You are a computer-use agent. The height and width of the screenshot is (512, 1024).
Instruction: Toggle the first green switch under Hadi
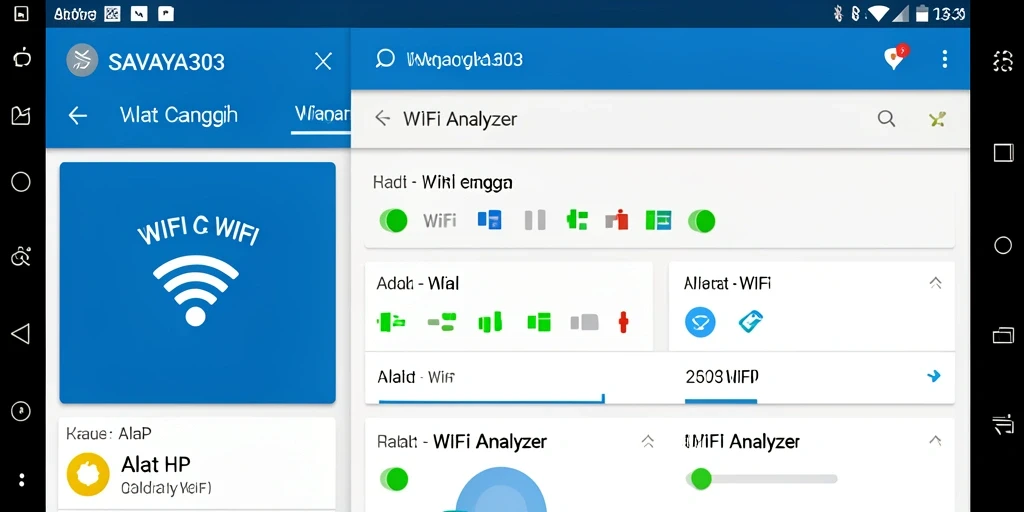393,221
